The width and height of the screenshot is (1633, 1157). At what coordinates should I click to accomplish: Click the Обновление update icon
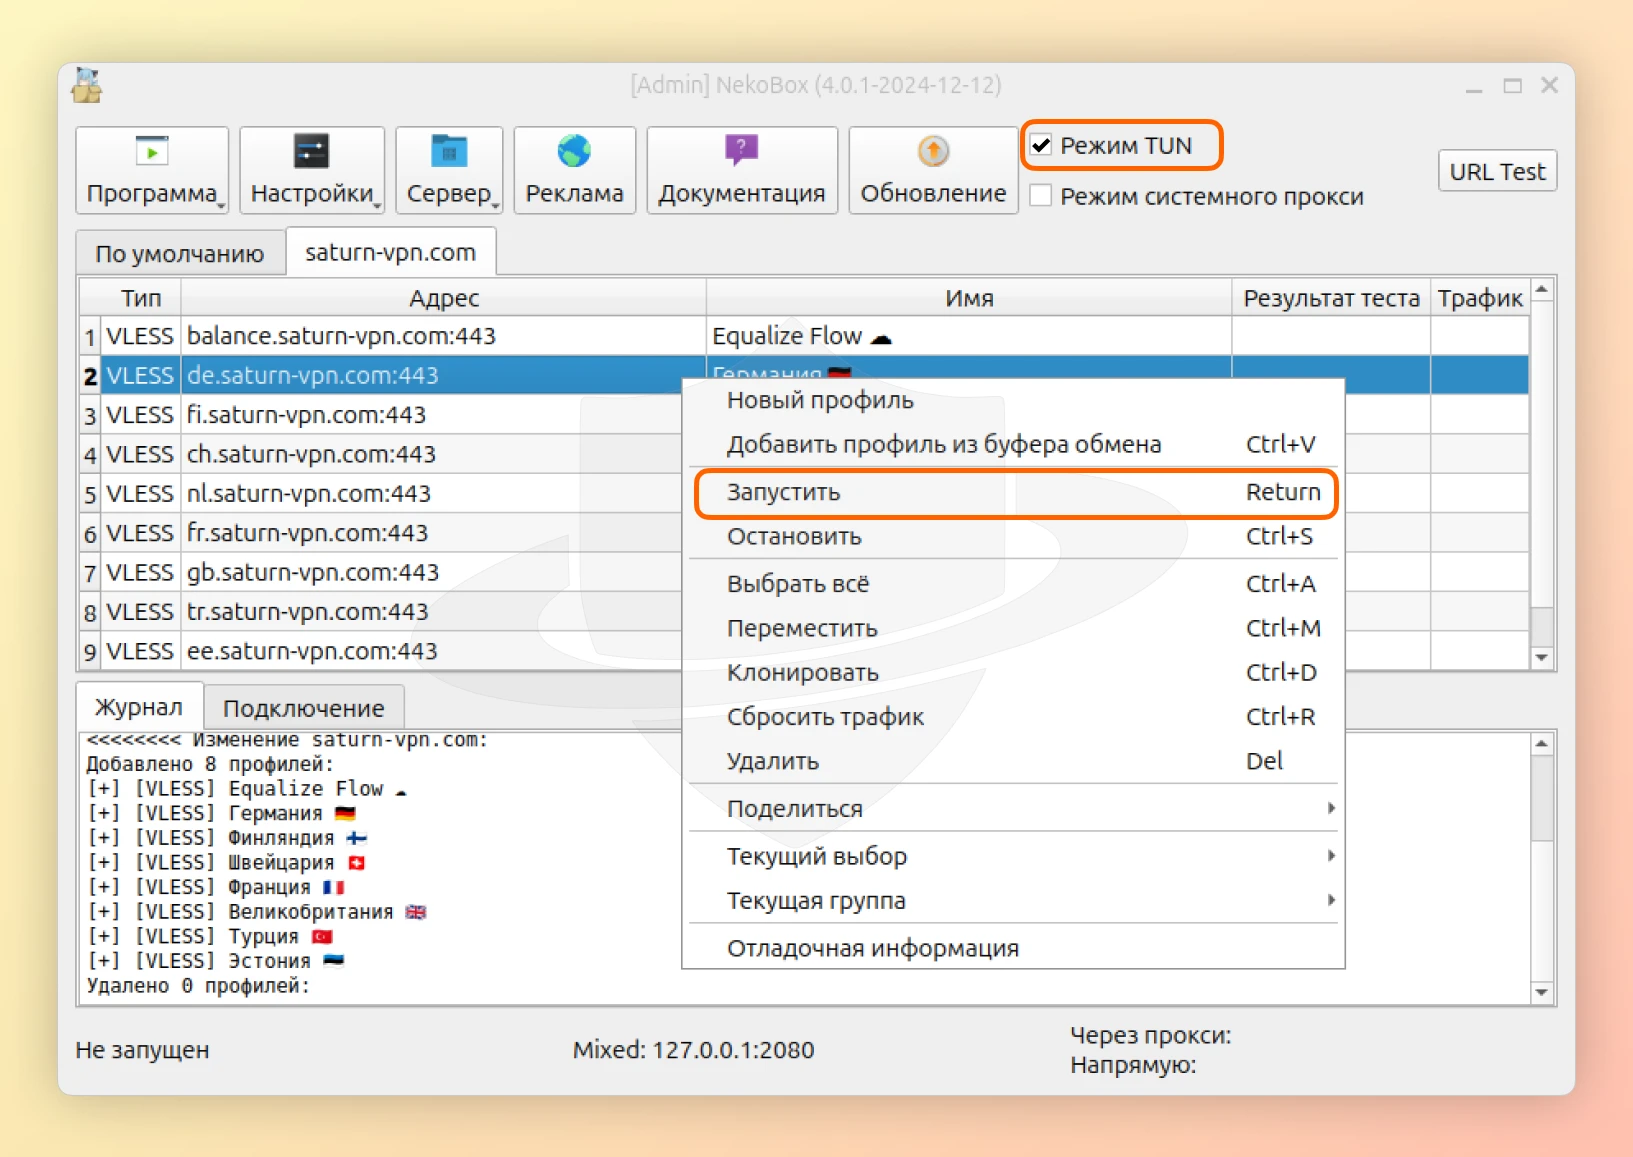coord(931,151)
